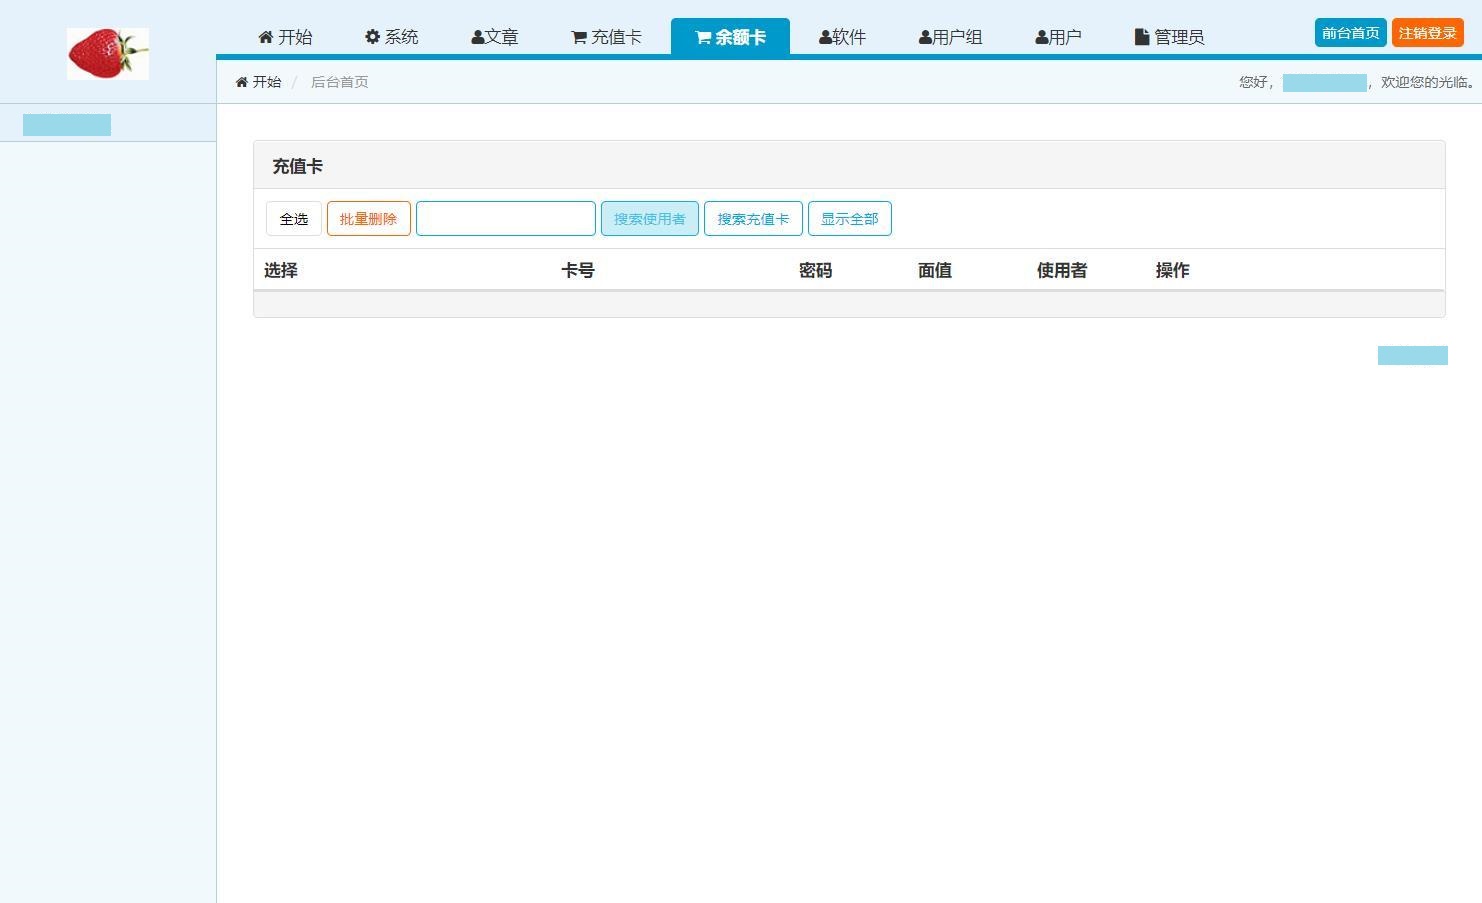The image size is (1482, 903).
Task: Click the 搜索充值卡 search button
Action: coord(753,219)
